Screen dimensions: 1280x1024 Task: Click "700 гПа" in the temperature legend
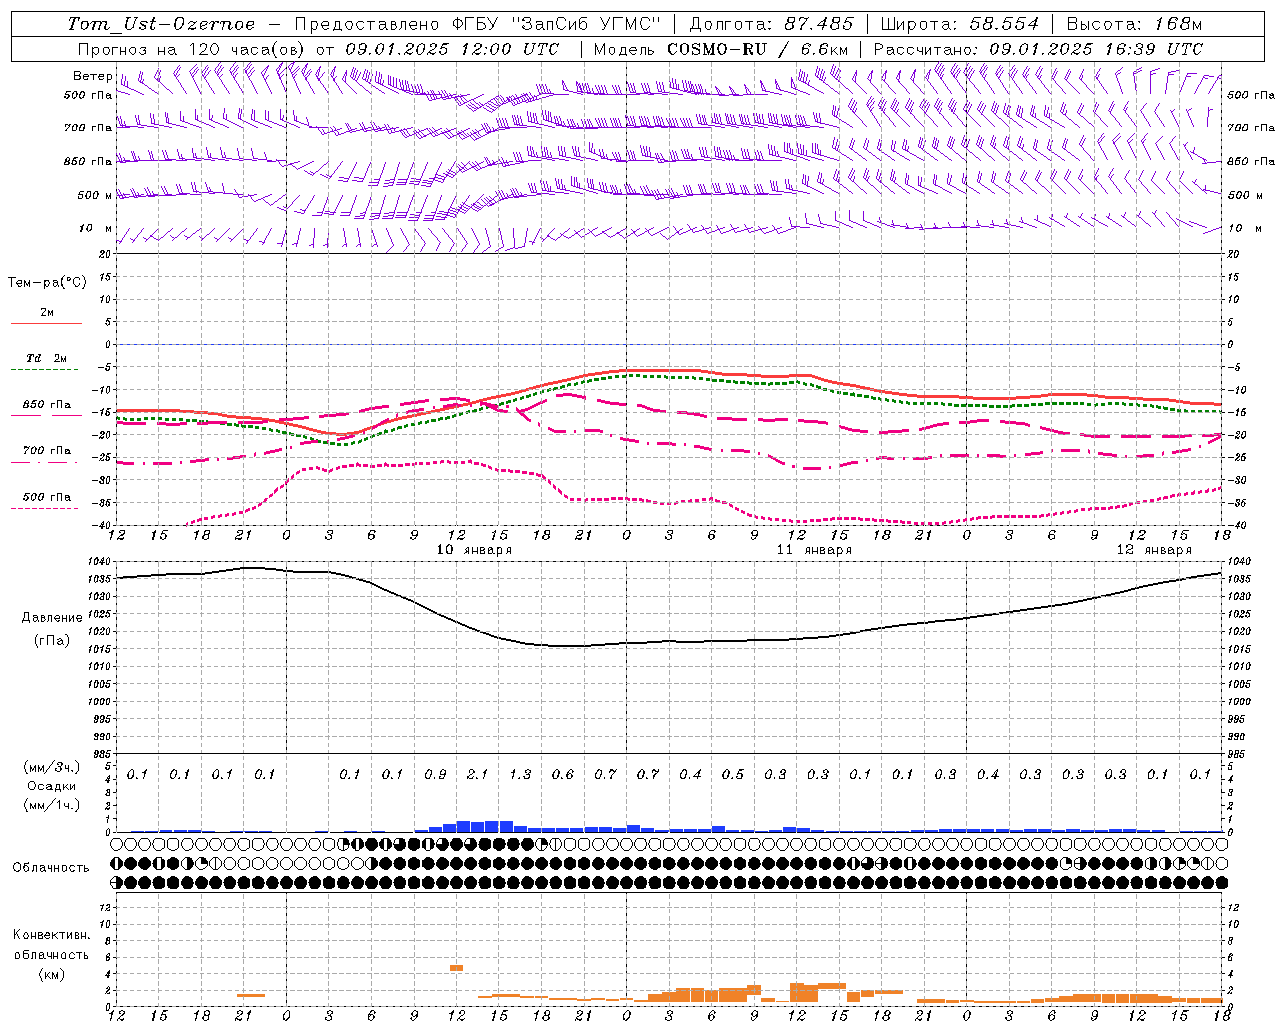coord(47,451)
